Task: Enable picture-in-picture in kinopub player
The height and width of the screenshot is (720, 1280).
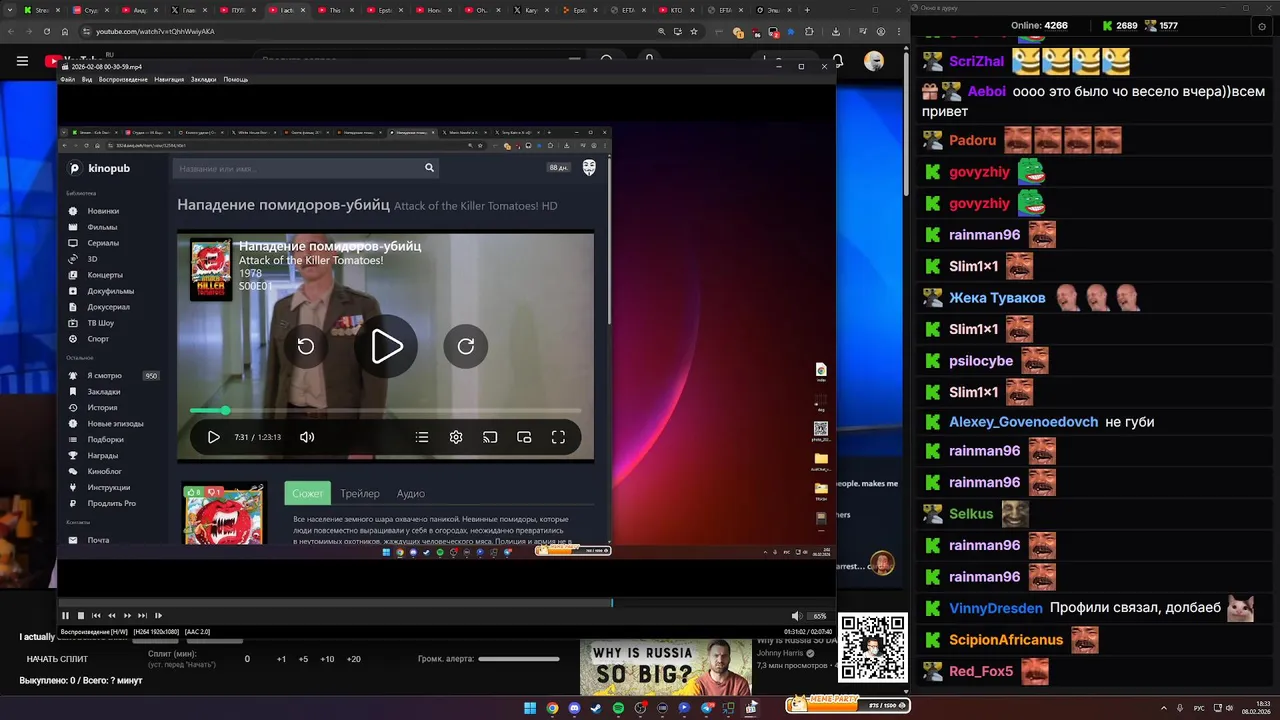Action: pyautogui.click(x=524, y=437)
